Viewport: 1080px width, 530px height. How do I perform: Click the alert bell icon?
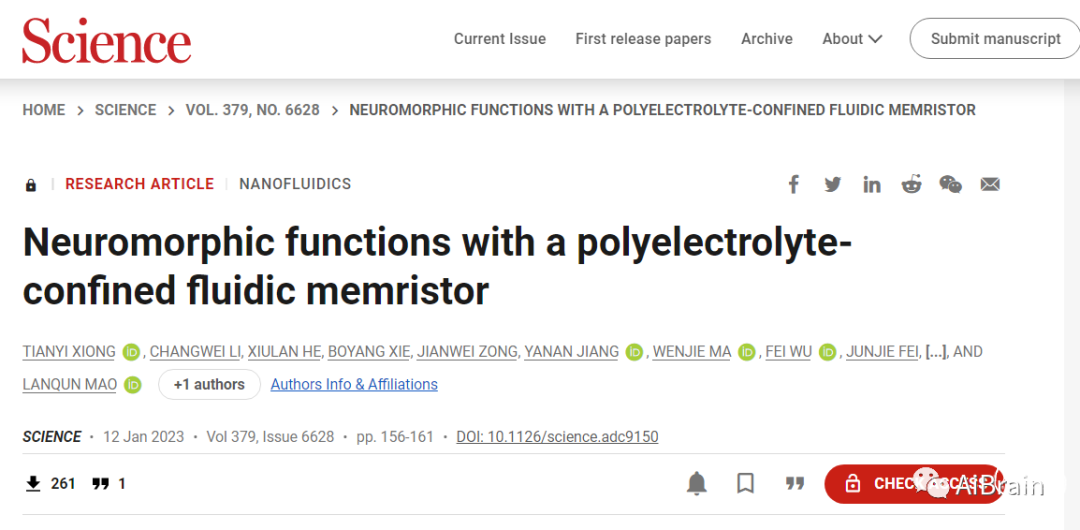pyautogui.click(x=697, y=484)
